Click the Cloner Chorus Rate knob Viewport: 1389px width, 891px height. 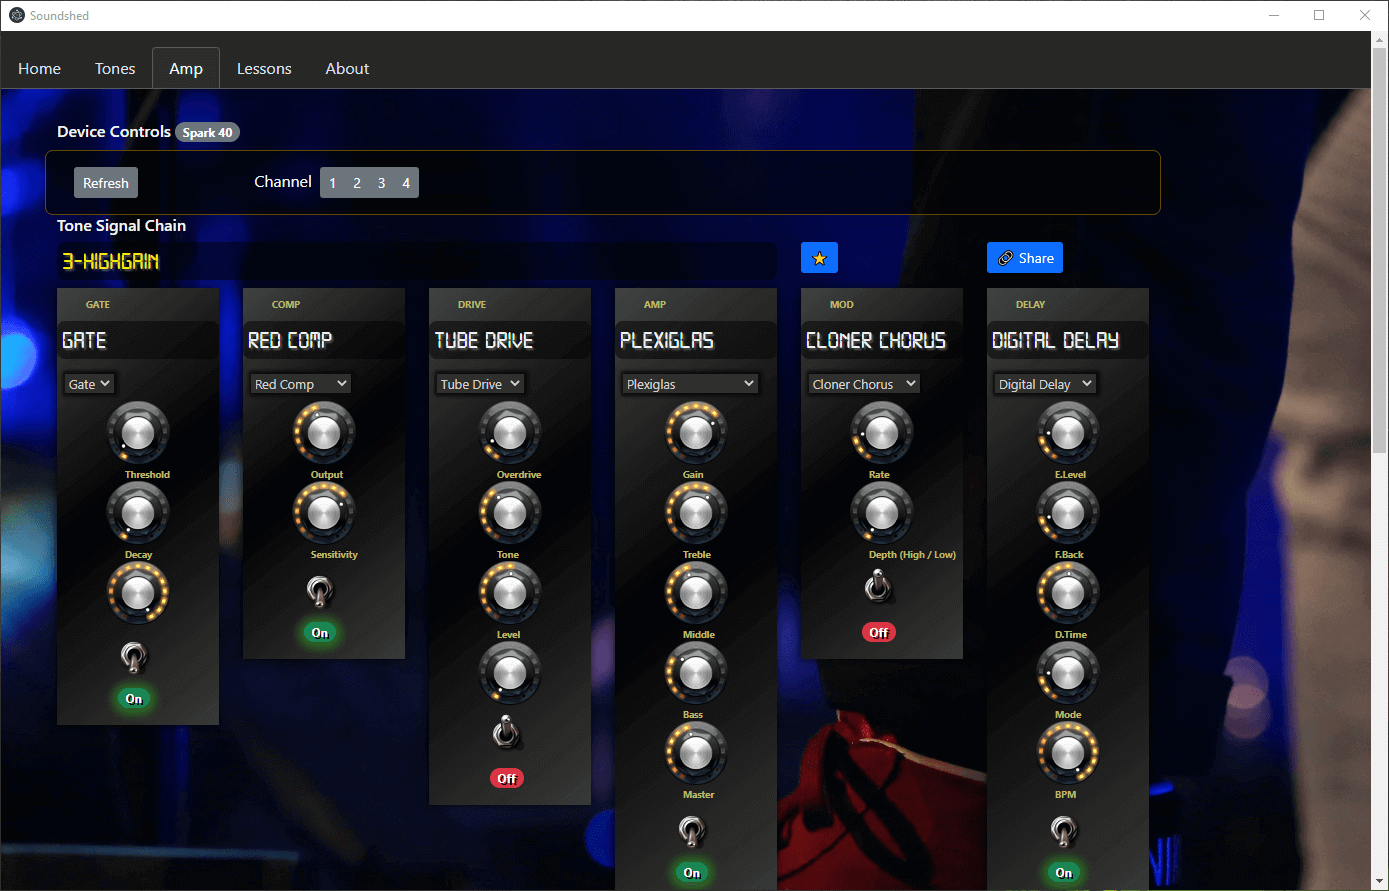coord(882,432)
